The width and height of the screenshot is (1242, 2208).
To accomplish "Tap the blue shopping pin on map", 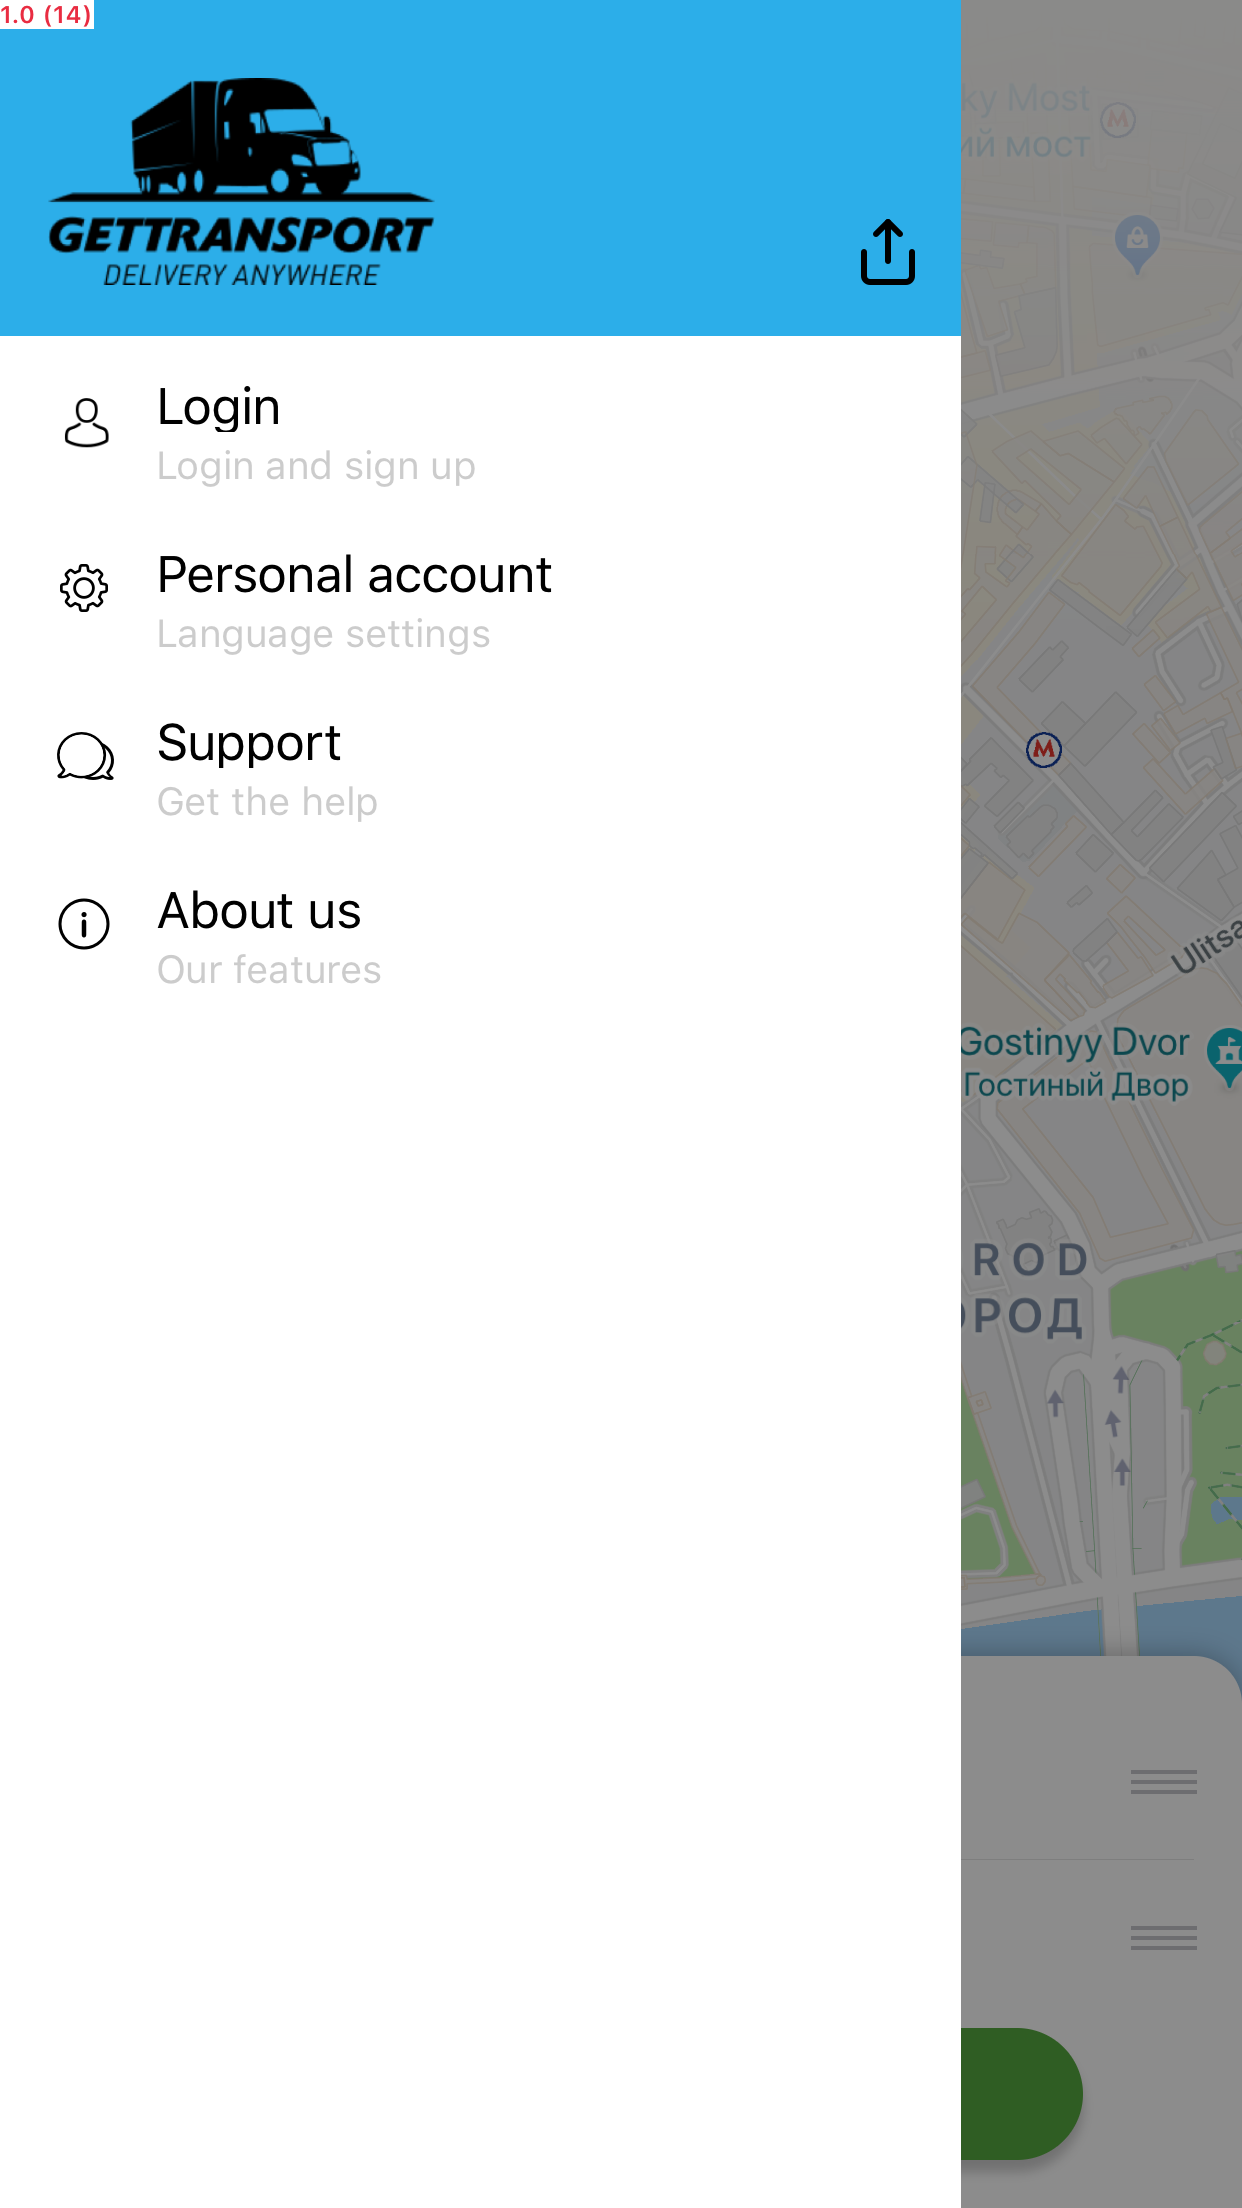I will coord(1137,241).
